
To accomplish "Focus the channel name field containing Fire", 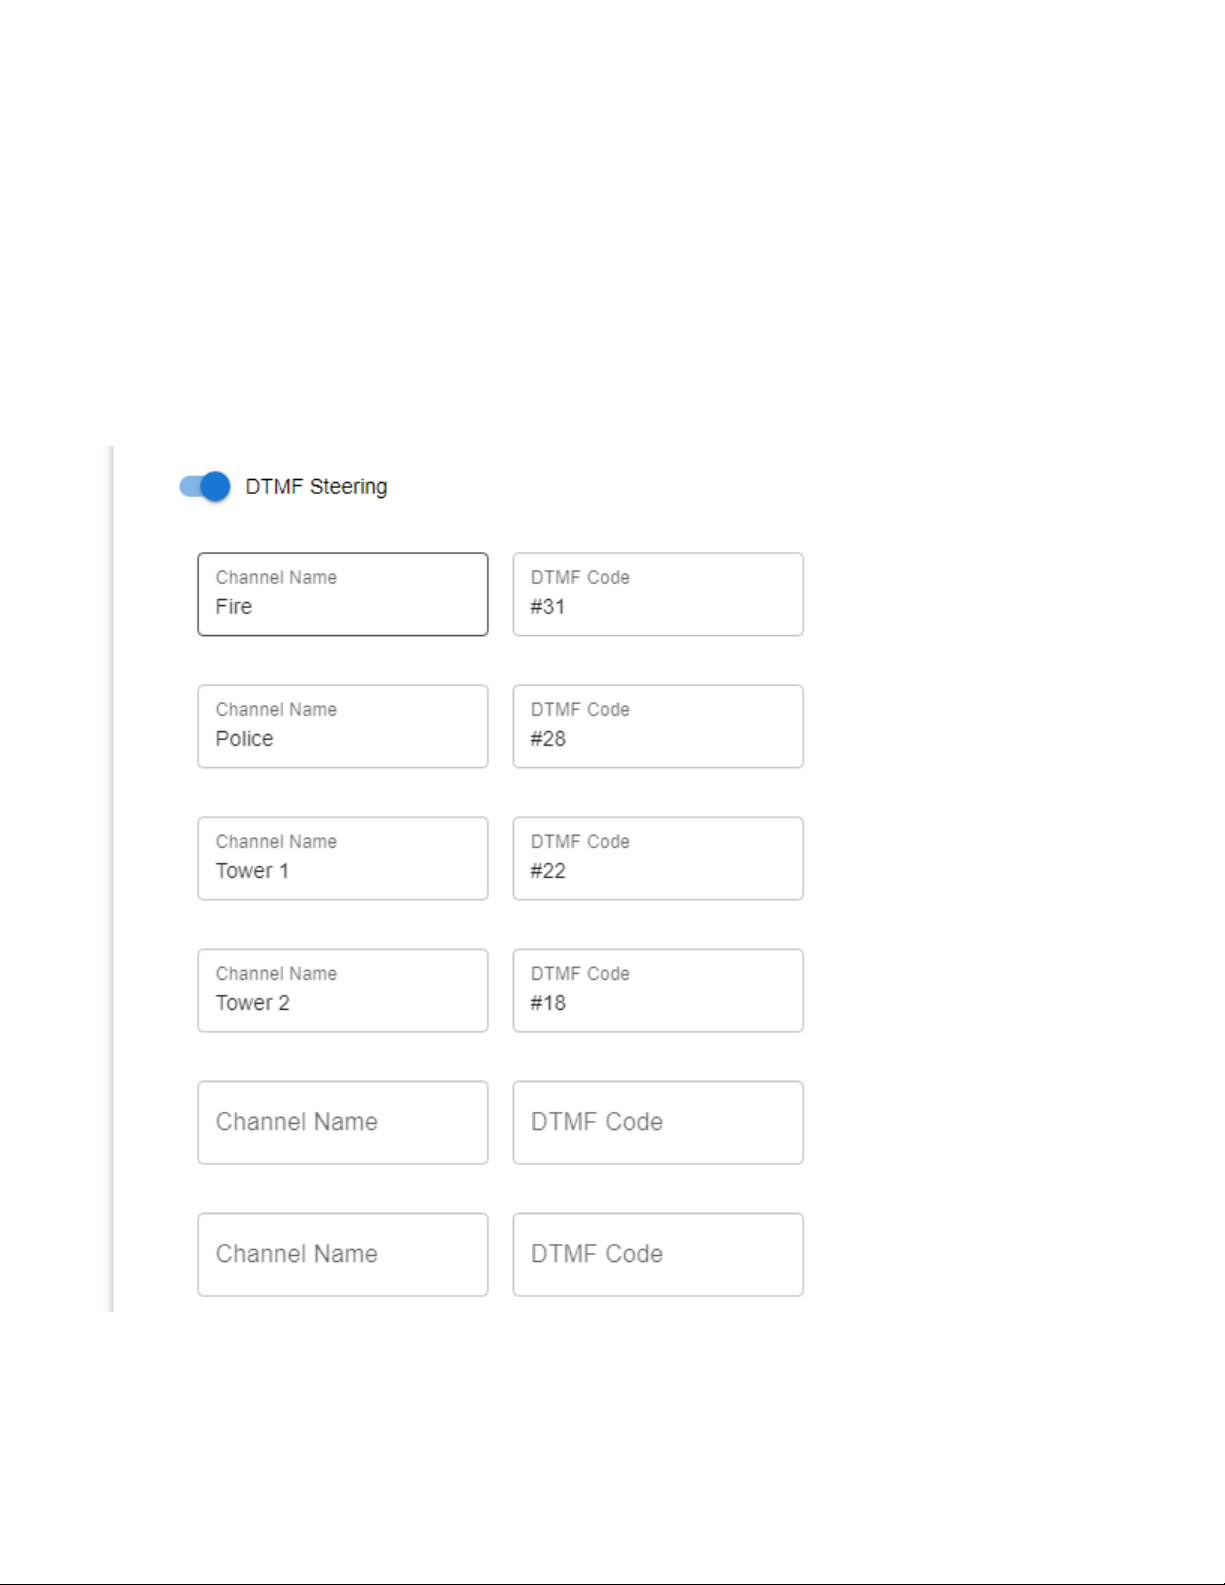I will (x=343, y=594).
